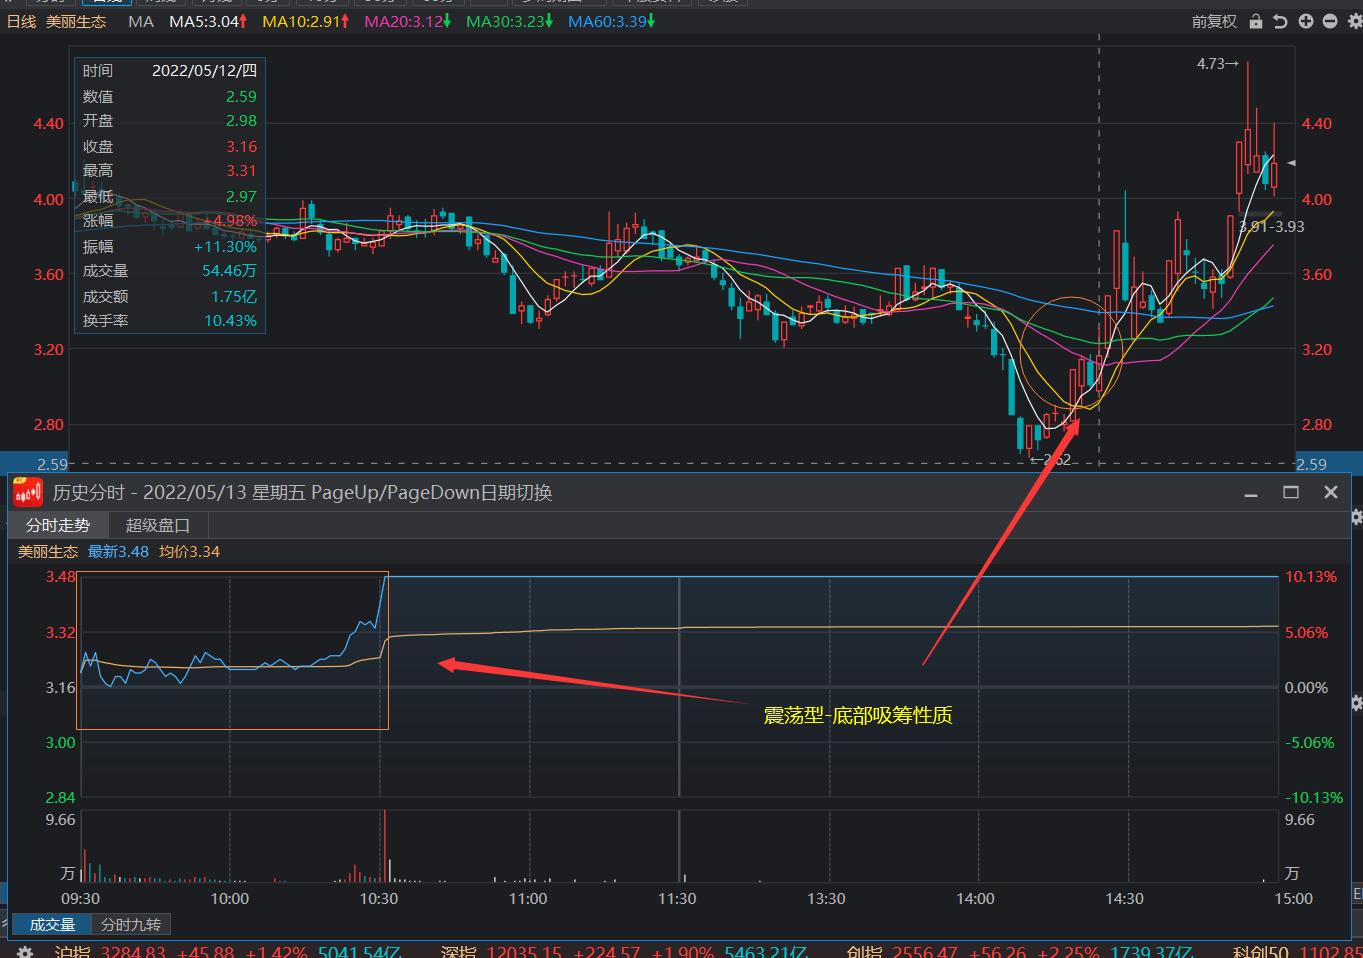Click the 换手率 10.43% value in info panel
The width and height of the screenshot is (1363, 958).
pyautogui.click(x=230, y=321)
